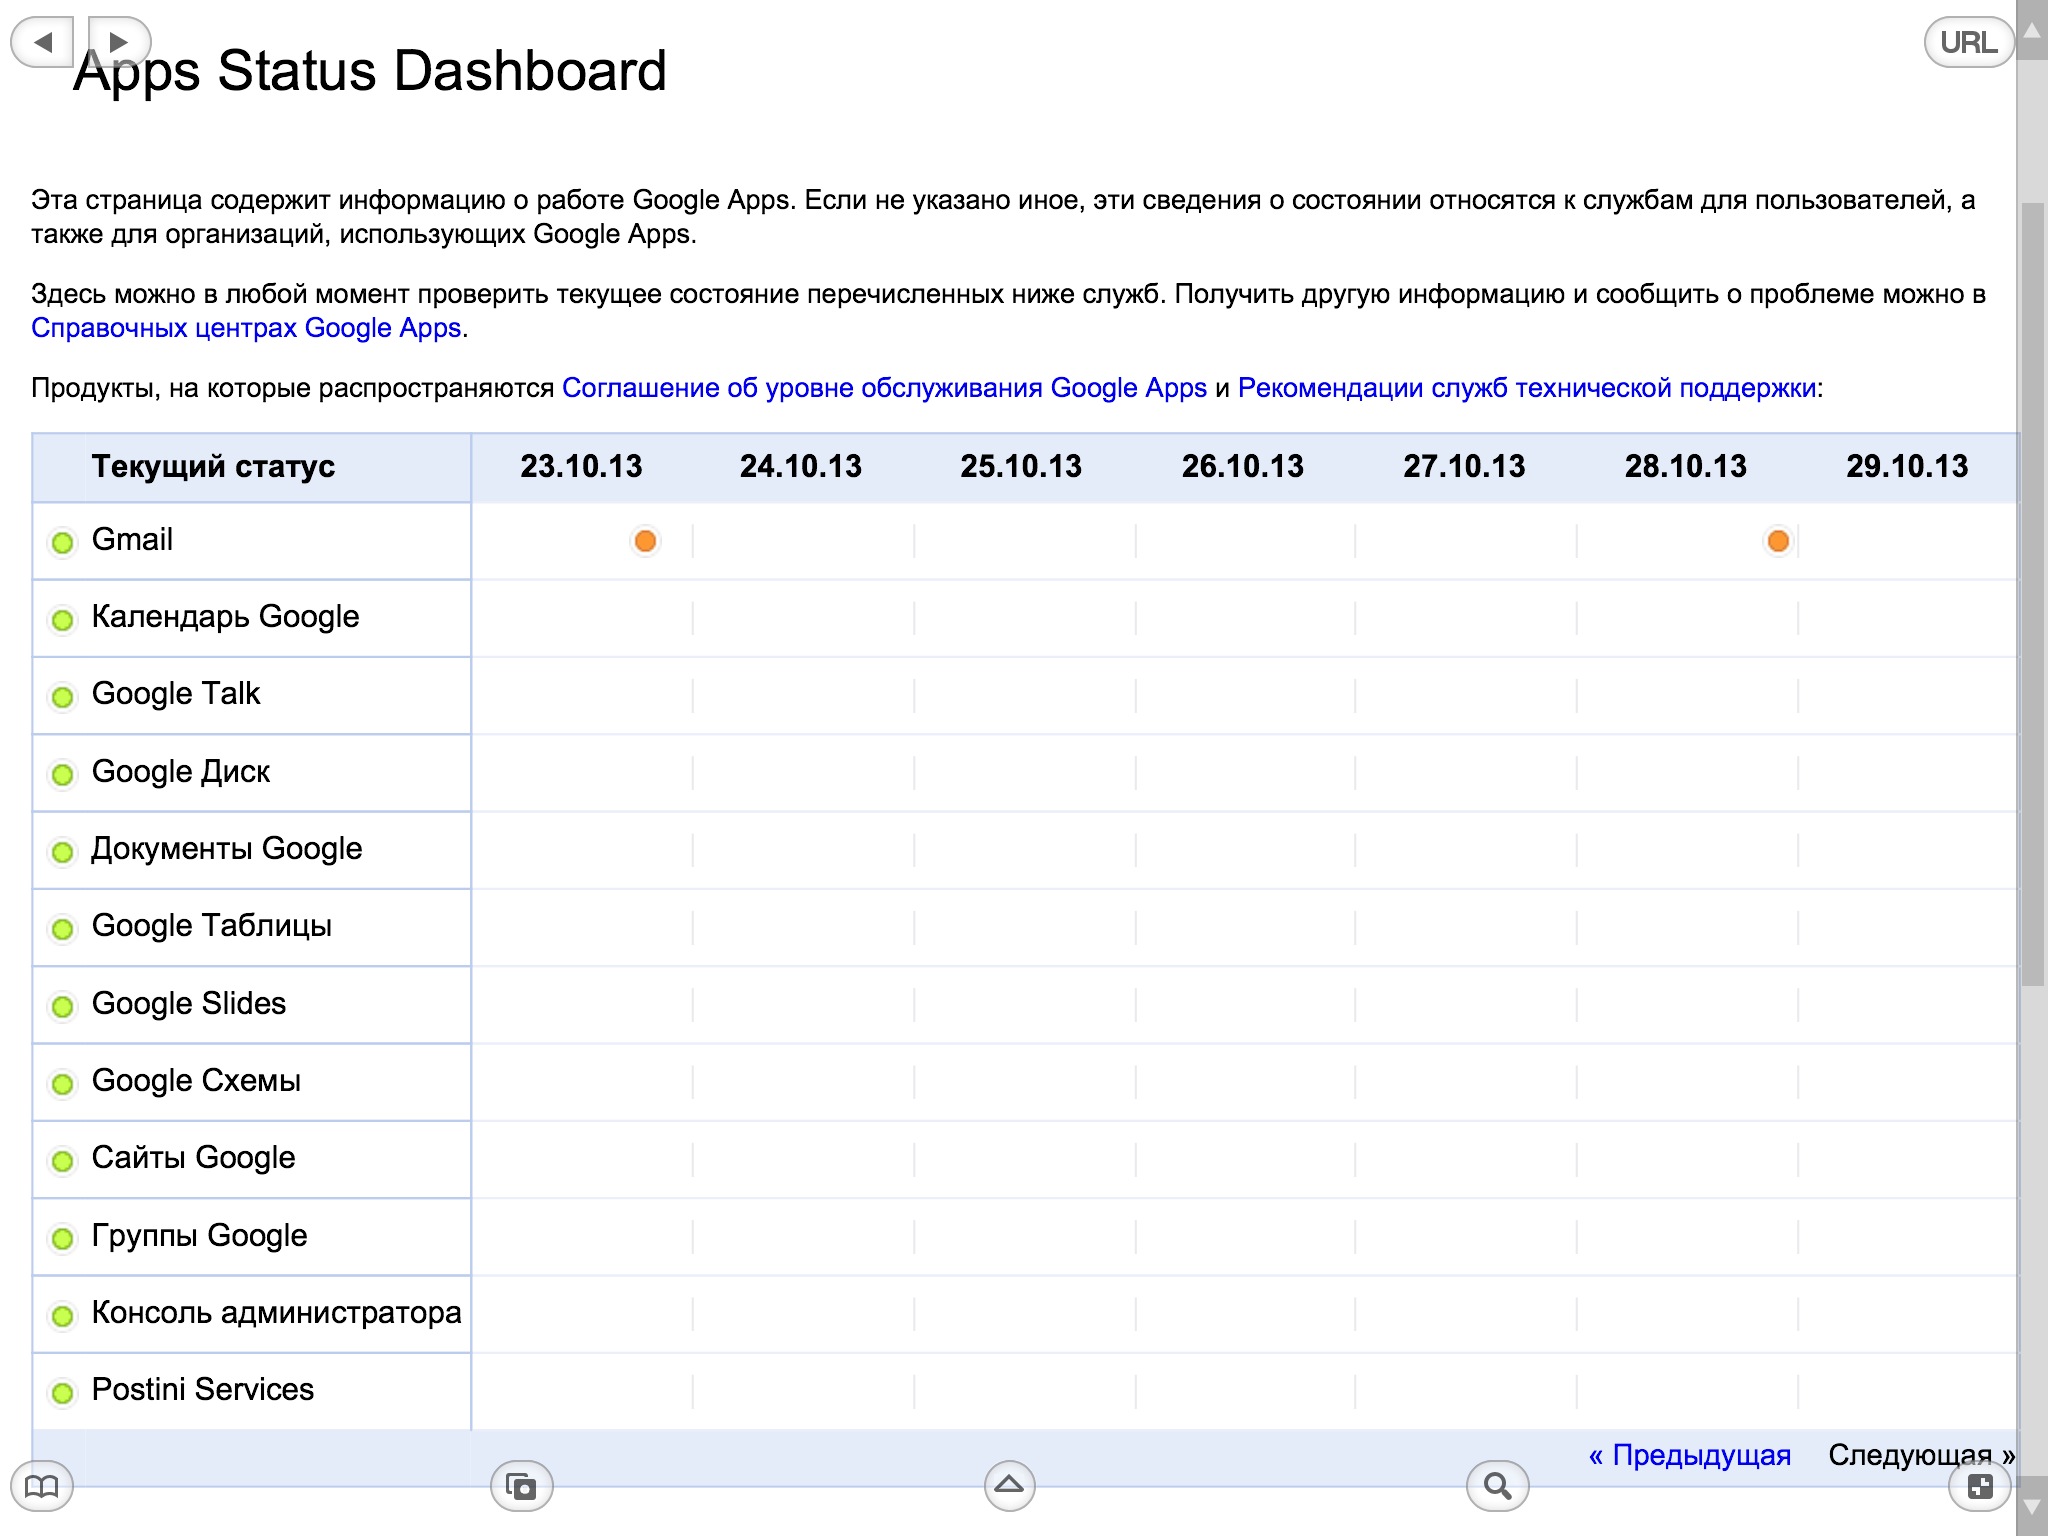Click the 23.10.13 date header
This screenshot has height=1536, width=2048.
[x=581, y=466]
